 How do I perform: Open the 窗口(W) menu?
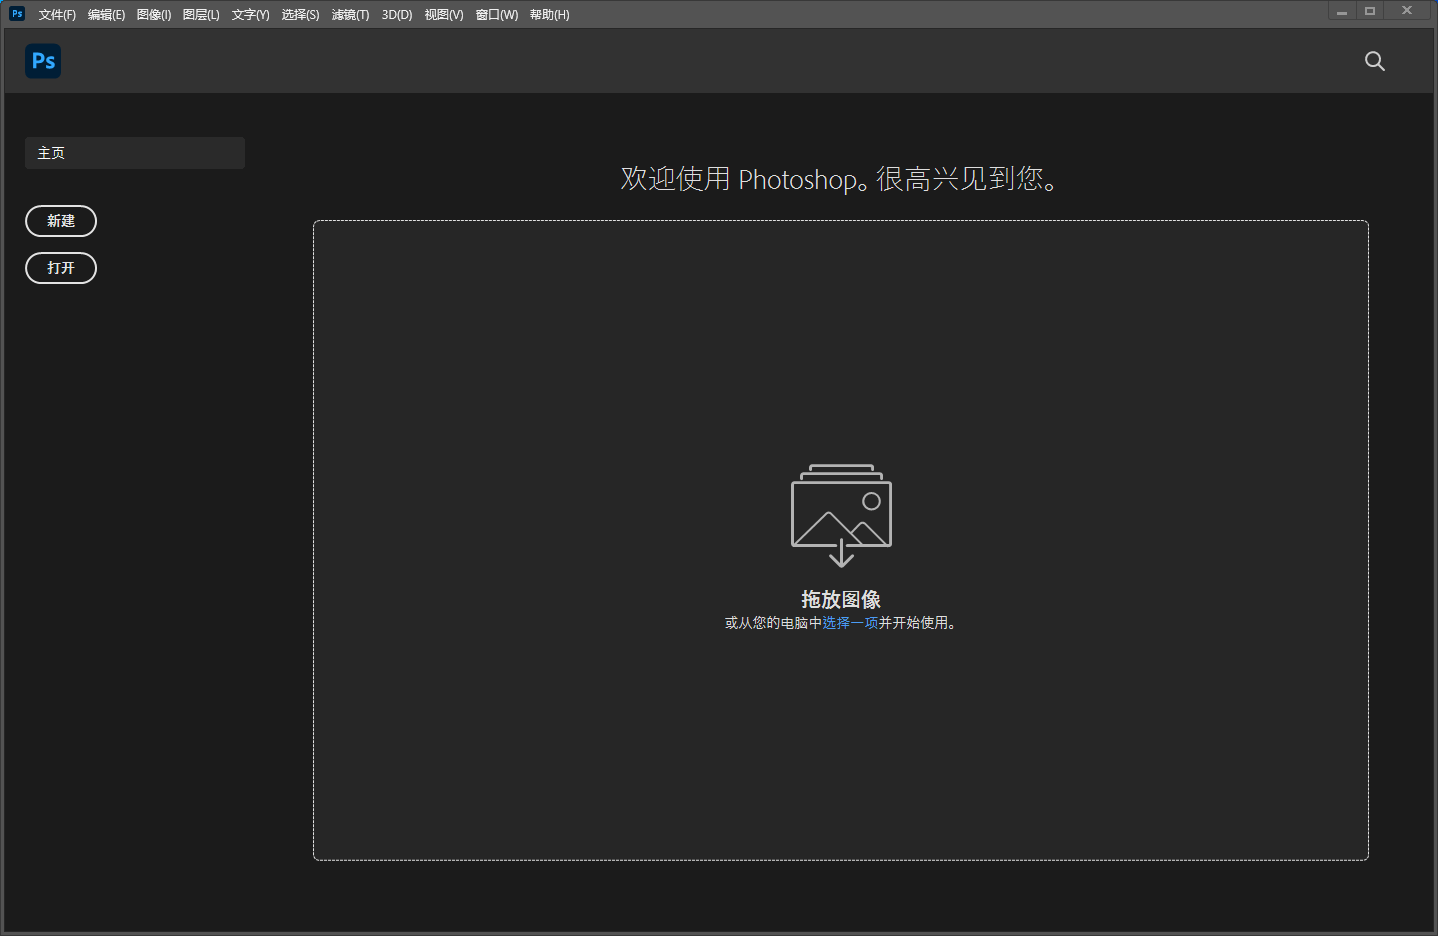[497, 15]
